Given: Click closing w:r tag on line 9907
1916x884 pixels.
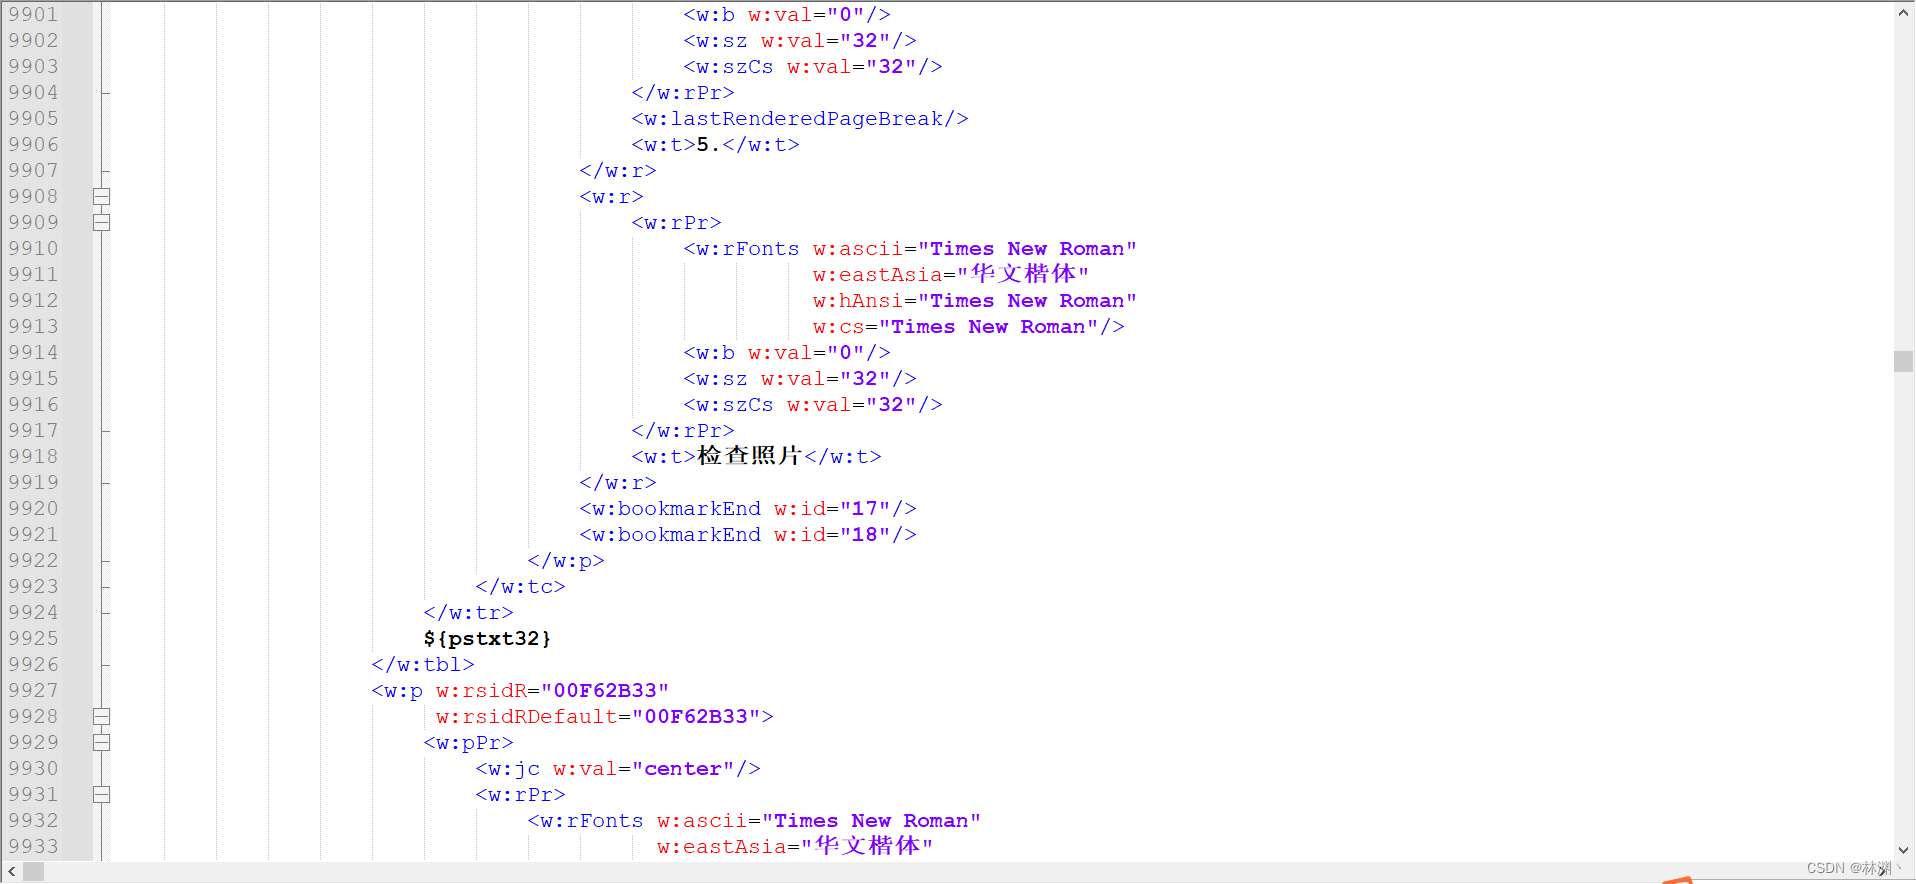Looking at the screenshot, I should coord(618,171).
